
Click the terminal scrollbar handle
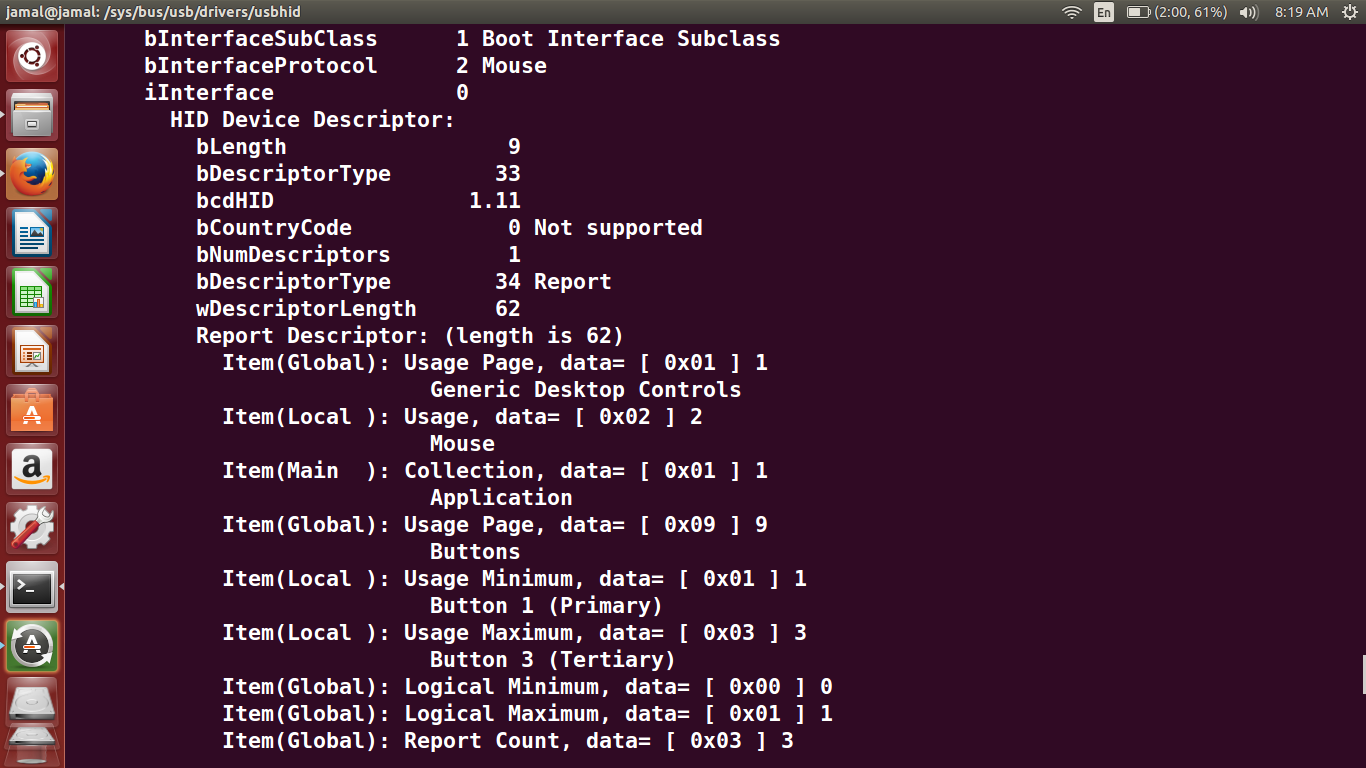[1362, 674]
